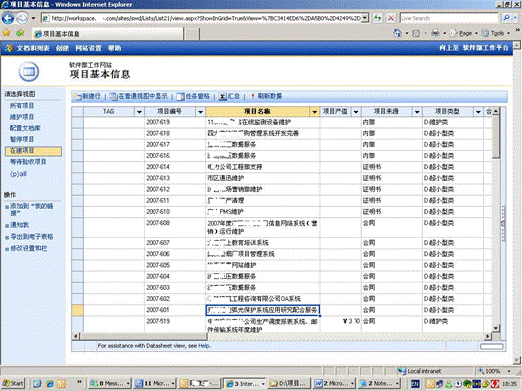Open the 项目来源 column filter dropdown
Image resolution: width=522 pixels, height=391 pixels.
pos(417,112)
